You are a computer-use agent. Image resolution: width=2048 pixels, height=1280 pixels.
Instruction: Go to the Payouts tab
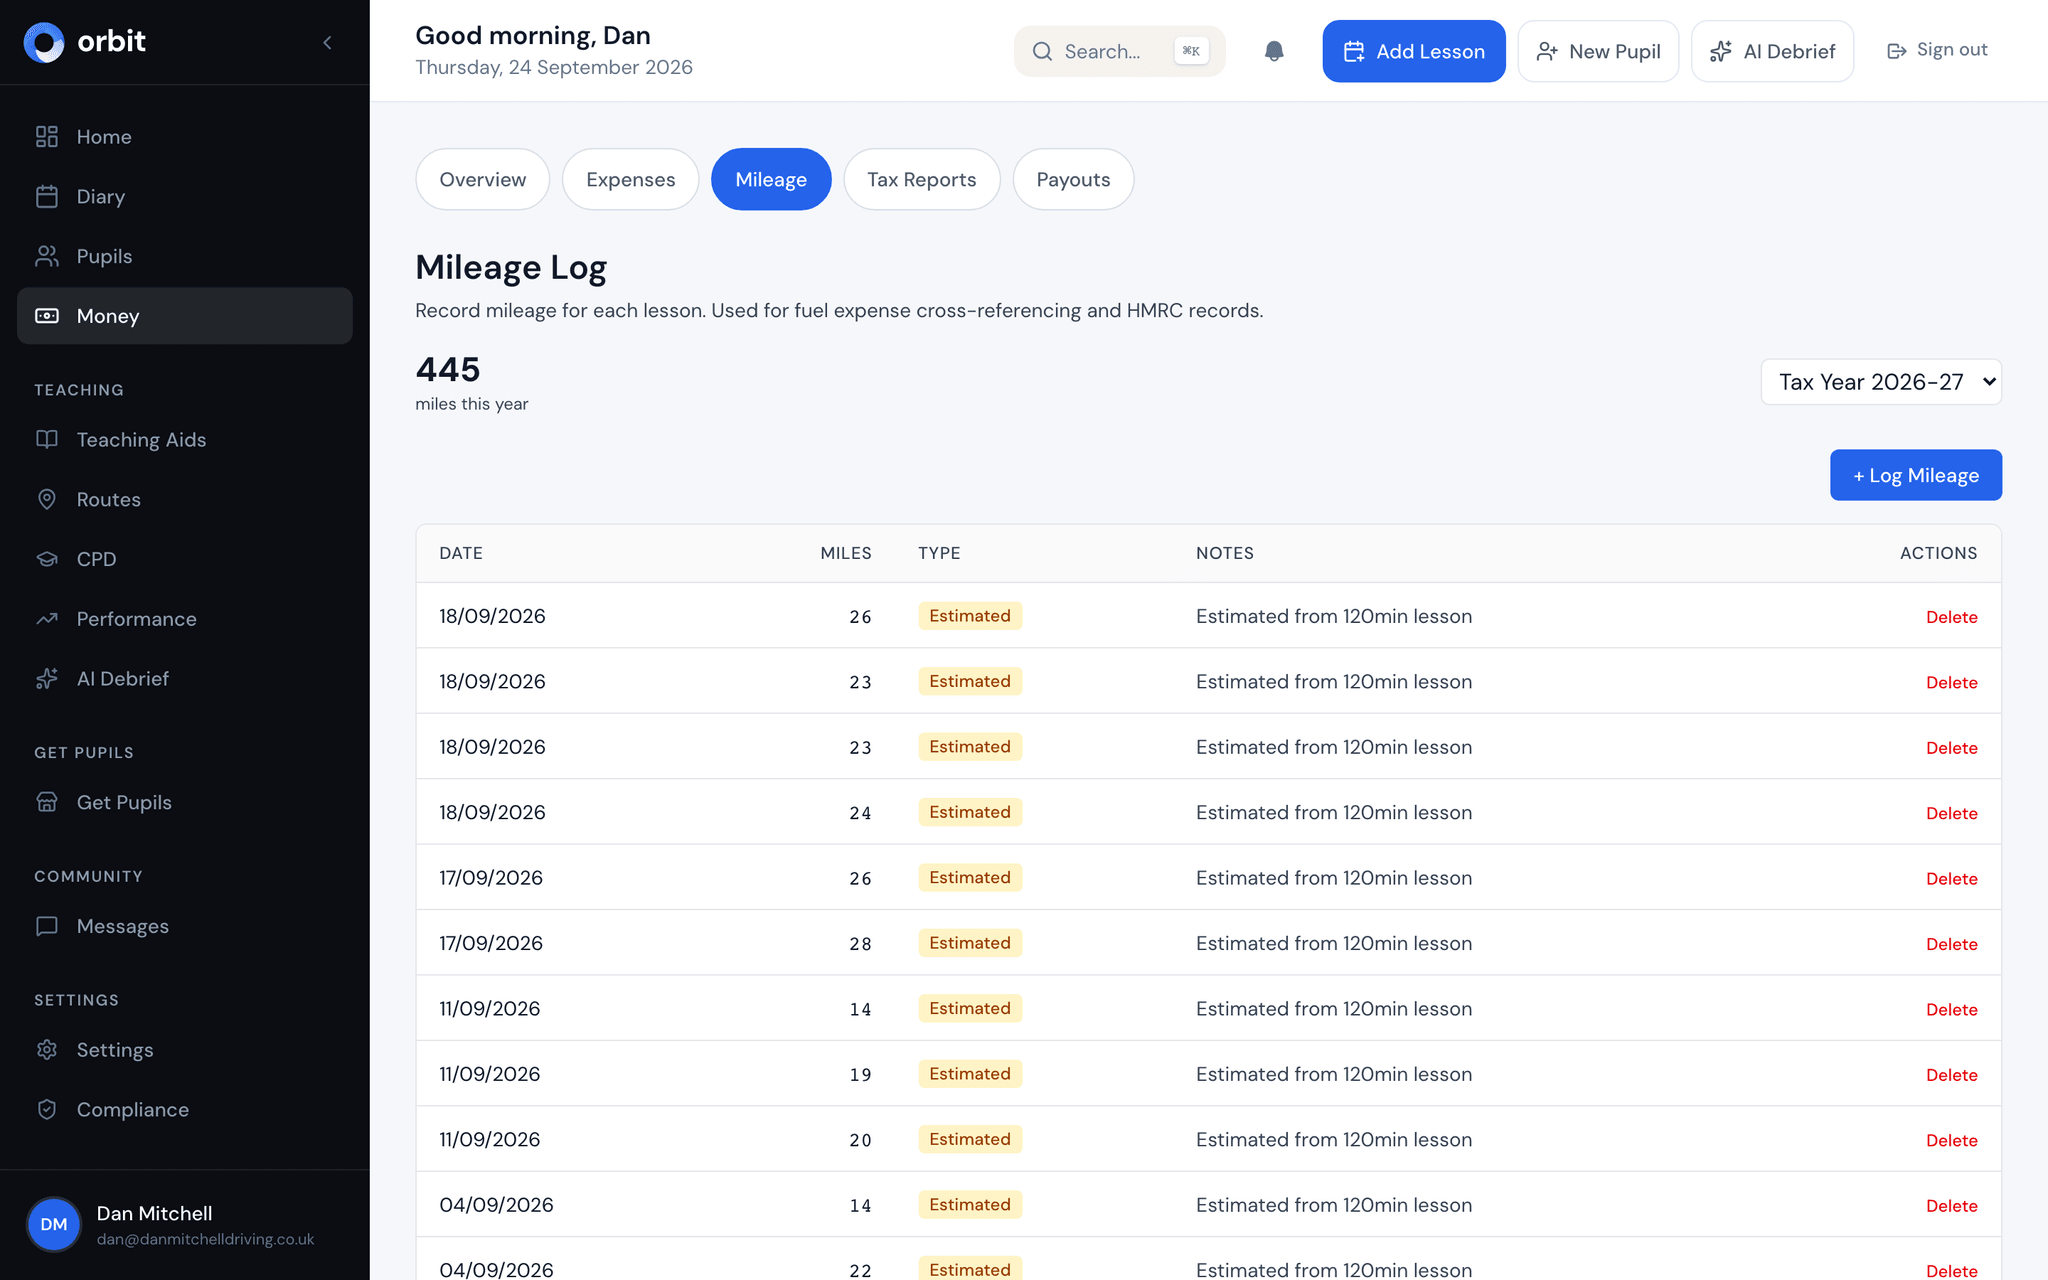1073,180
